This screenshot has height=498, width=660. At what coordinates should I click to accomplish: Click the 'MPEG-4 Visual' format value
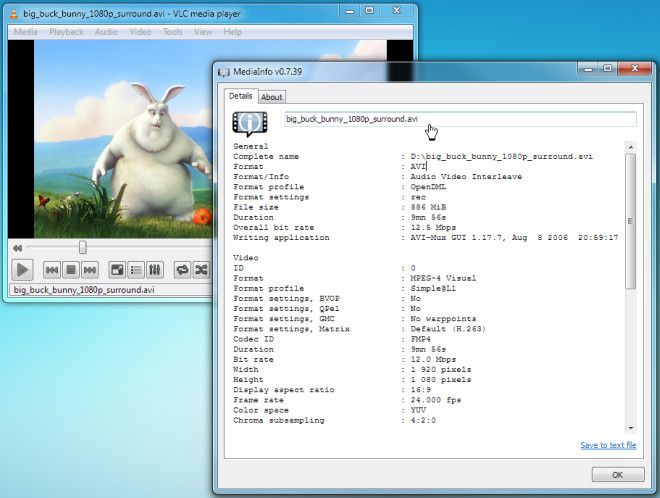pyautogui.click(x=444, y=278)
